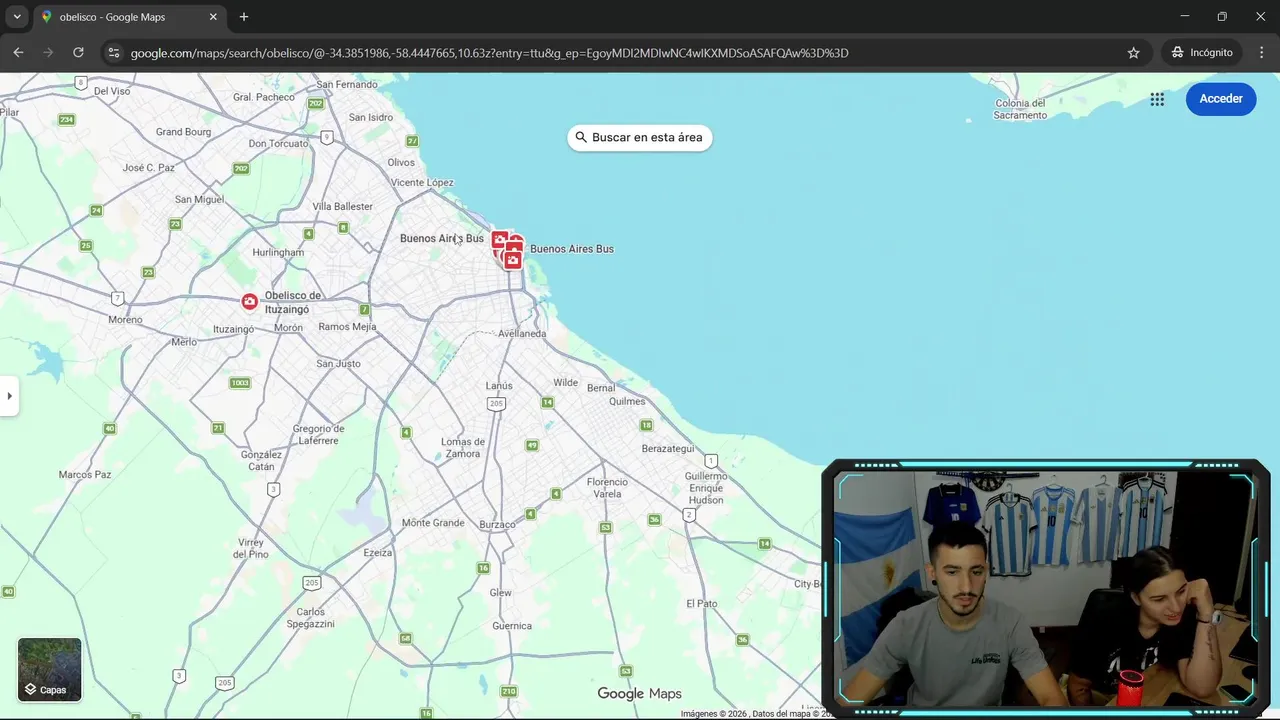Click the Grand Bourg map label
Screen dimensions: 1280x720
coord(183,131)
